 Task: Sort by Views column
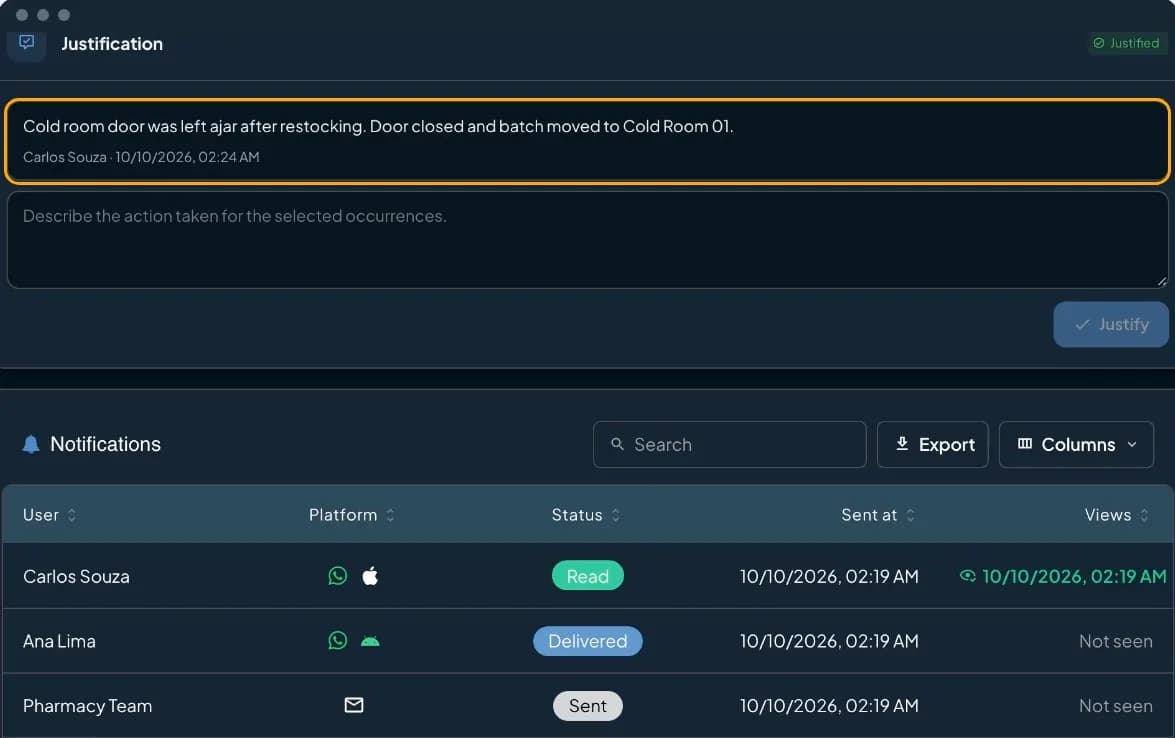[1117, 515]
